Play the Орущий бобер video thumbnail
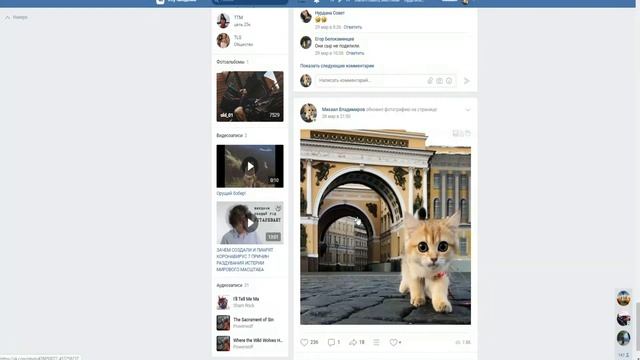Image resolution: width=640 pixels, height=360 pixels. (x=250, y=166)
